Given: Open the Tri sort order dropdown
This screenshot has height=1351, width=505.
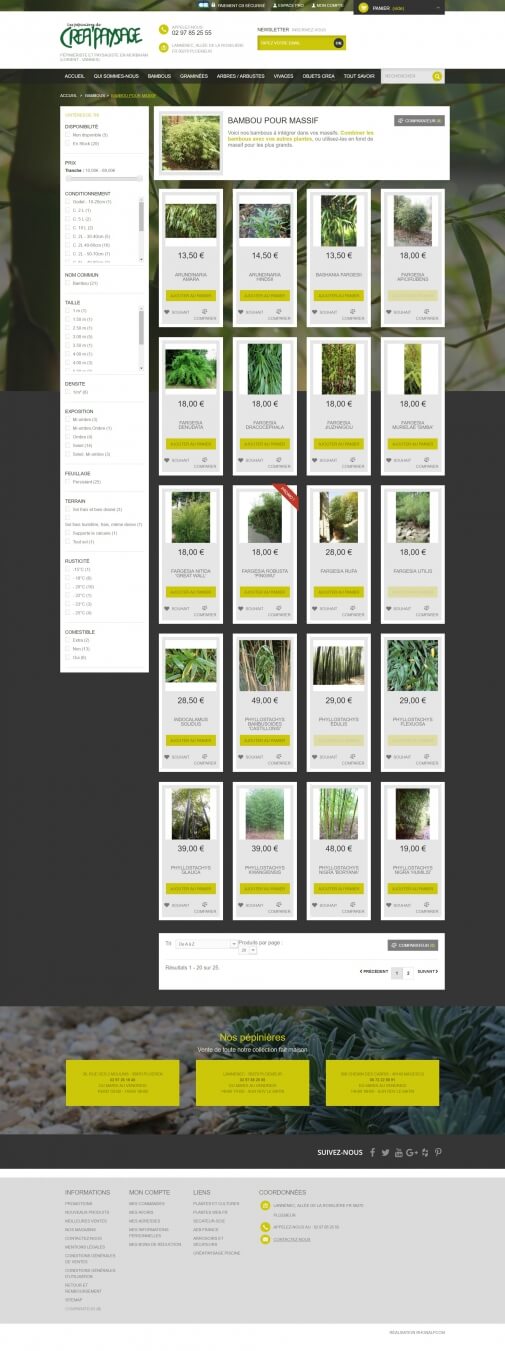Looking at the screenshot, I should coord(206,944).
